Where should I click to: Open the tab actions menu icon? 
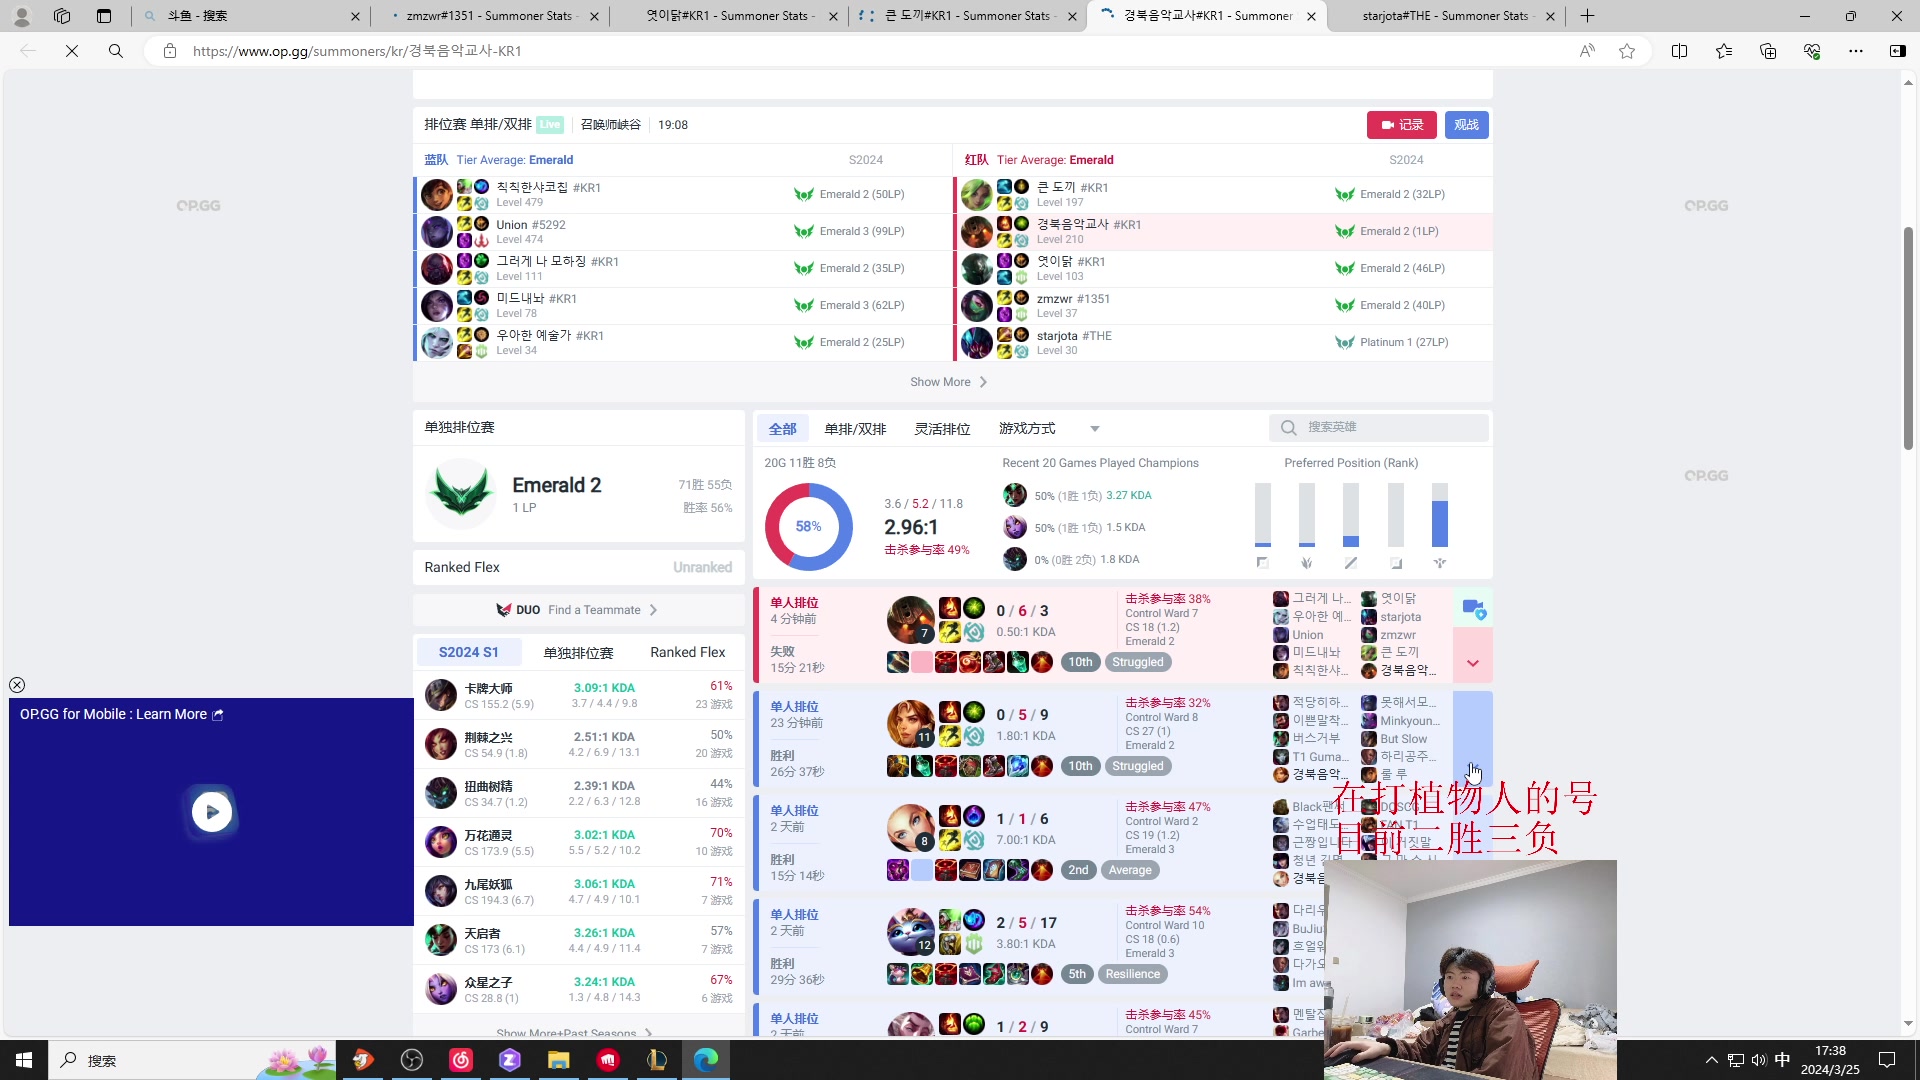pyautogui.click(x=104, y=16)
